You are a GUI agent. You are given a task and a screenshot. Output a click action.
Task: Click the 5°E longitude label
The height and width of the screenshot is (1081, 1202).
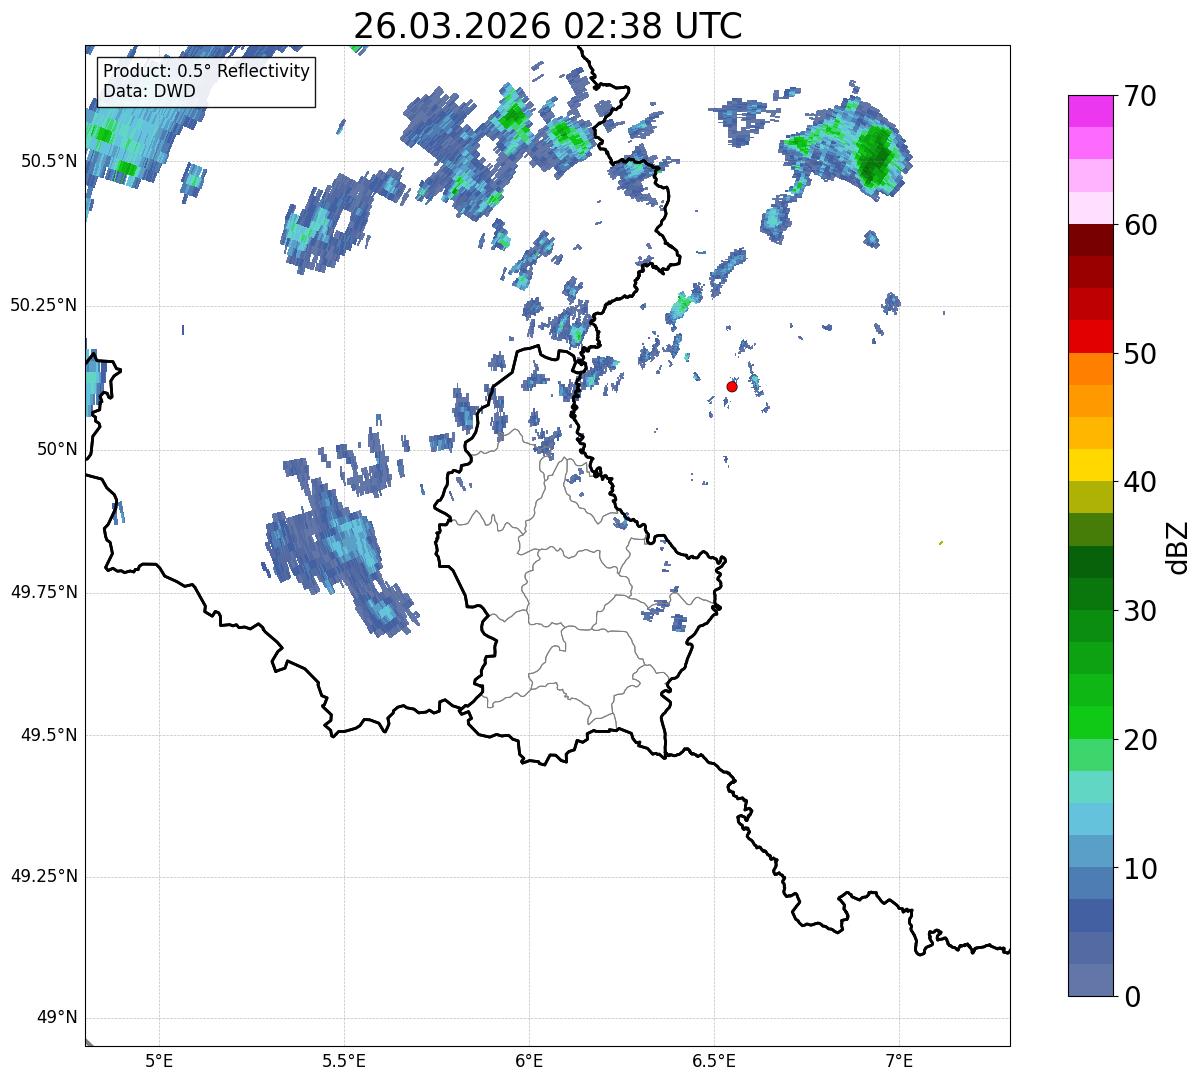pos(159,1060)
